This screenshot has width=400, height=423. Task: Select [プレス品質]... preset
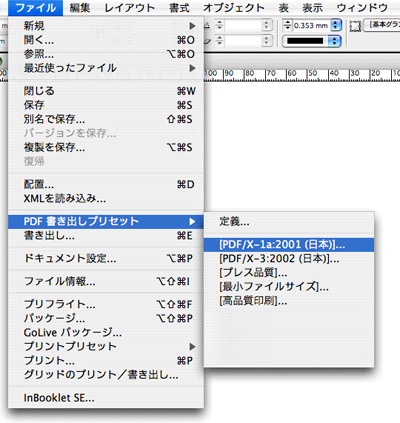tap(289, 273)
